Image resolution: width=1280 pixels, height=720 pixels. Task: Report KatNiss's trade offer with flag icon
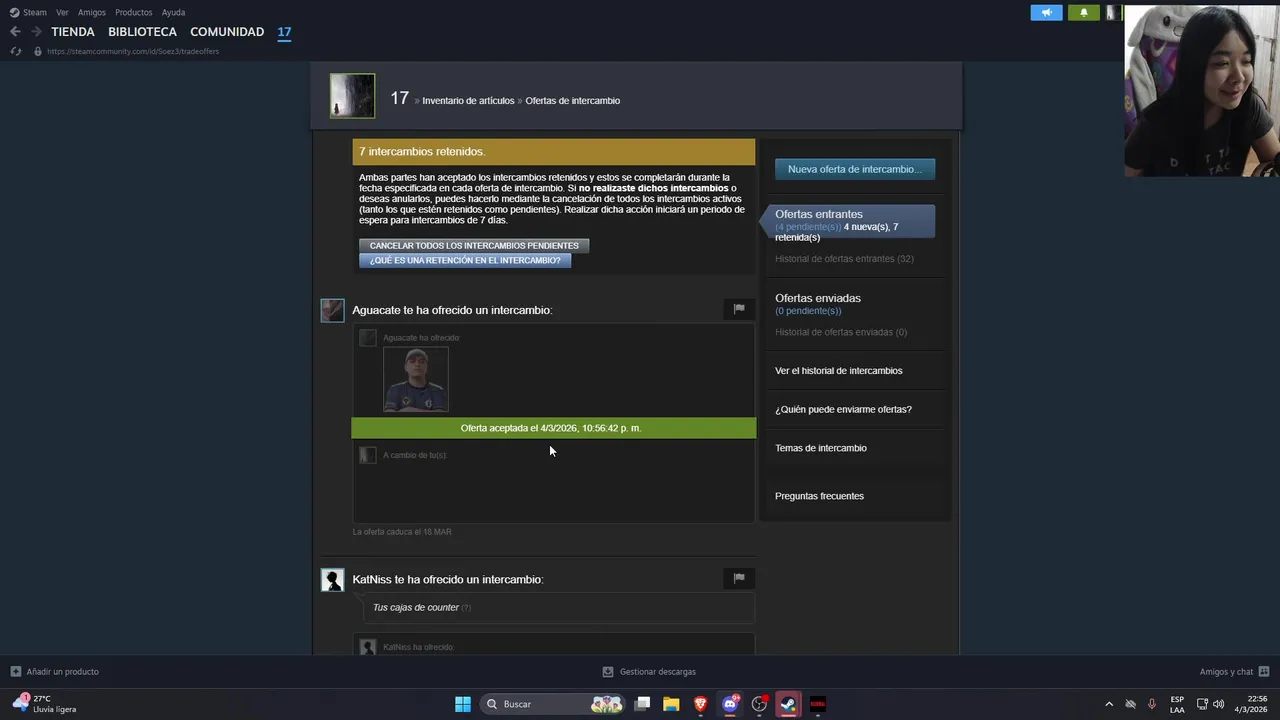point(739,578)
